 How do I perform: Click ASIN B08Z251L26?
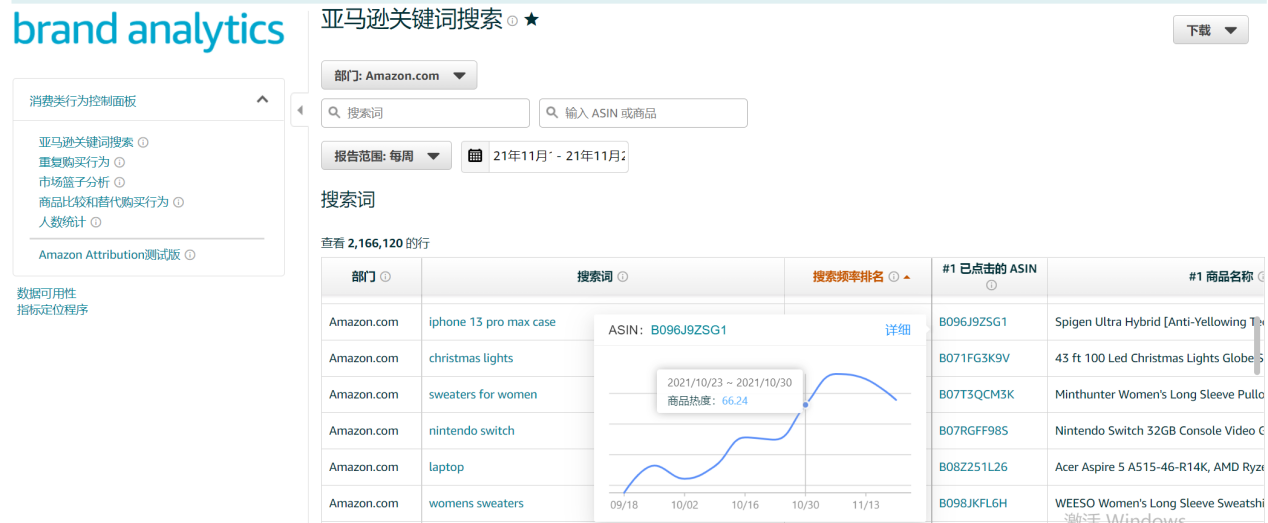[973, 467]
